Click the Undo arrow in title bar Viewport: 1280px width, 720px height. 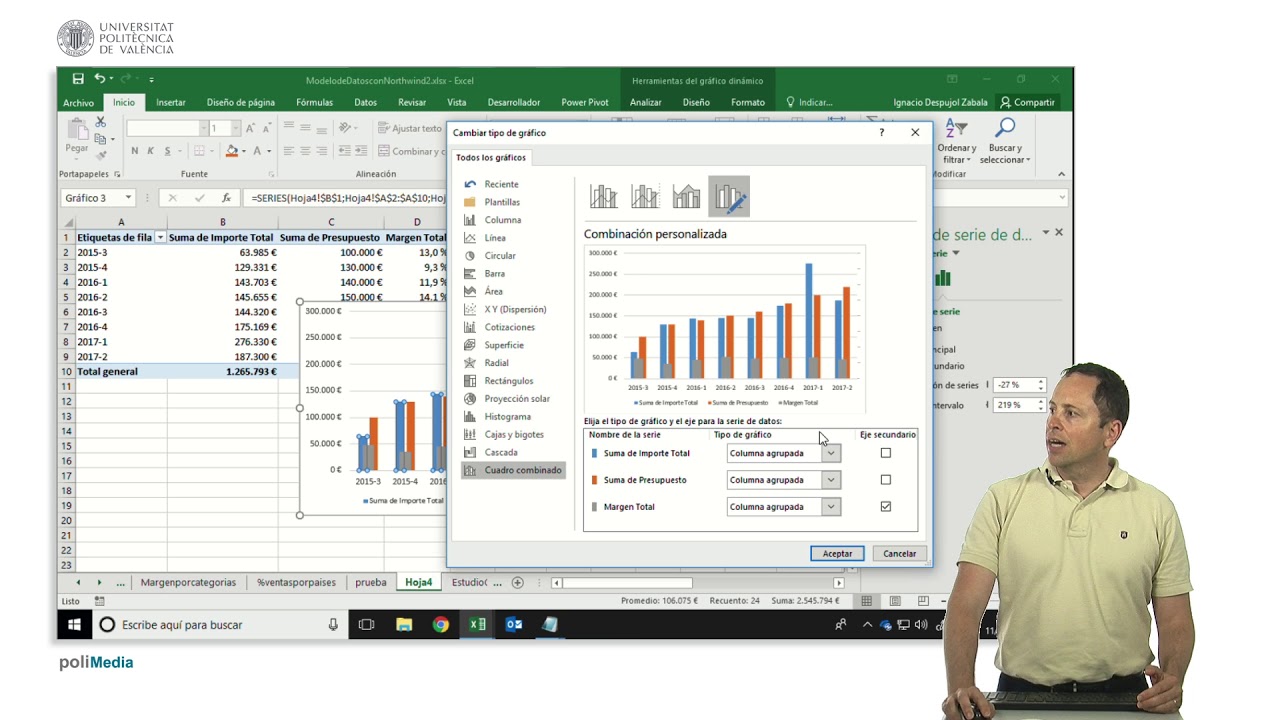pos(99,79)
